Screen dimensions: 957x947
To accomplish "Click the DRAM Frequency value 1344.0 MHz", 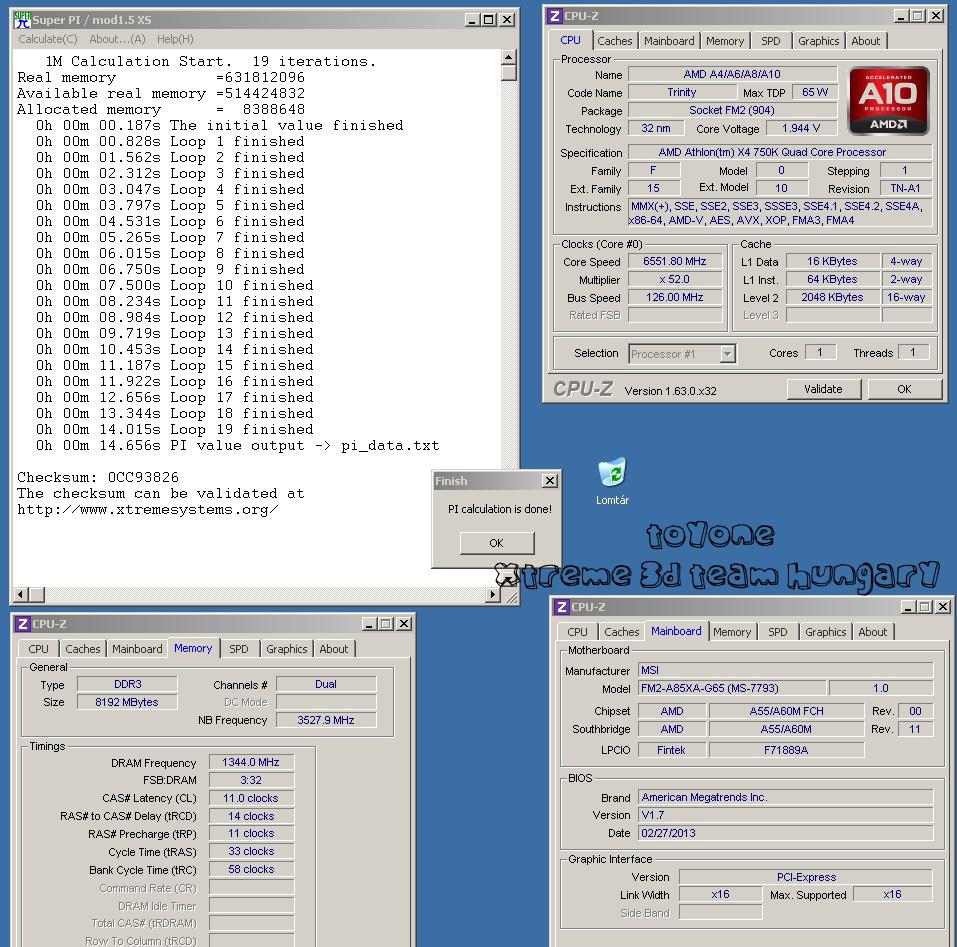I will 251,762.
